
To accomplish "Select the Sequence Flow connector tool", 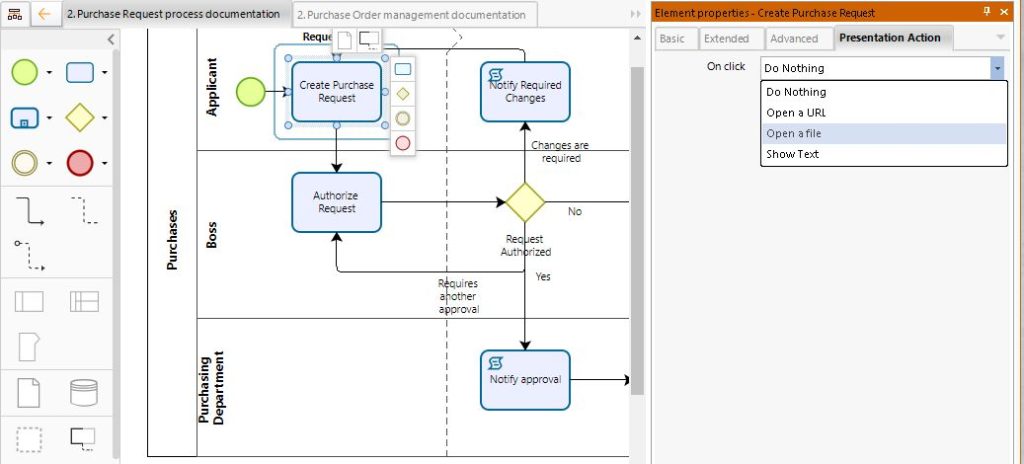I will (29, 211).
